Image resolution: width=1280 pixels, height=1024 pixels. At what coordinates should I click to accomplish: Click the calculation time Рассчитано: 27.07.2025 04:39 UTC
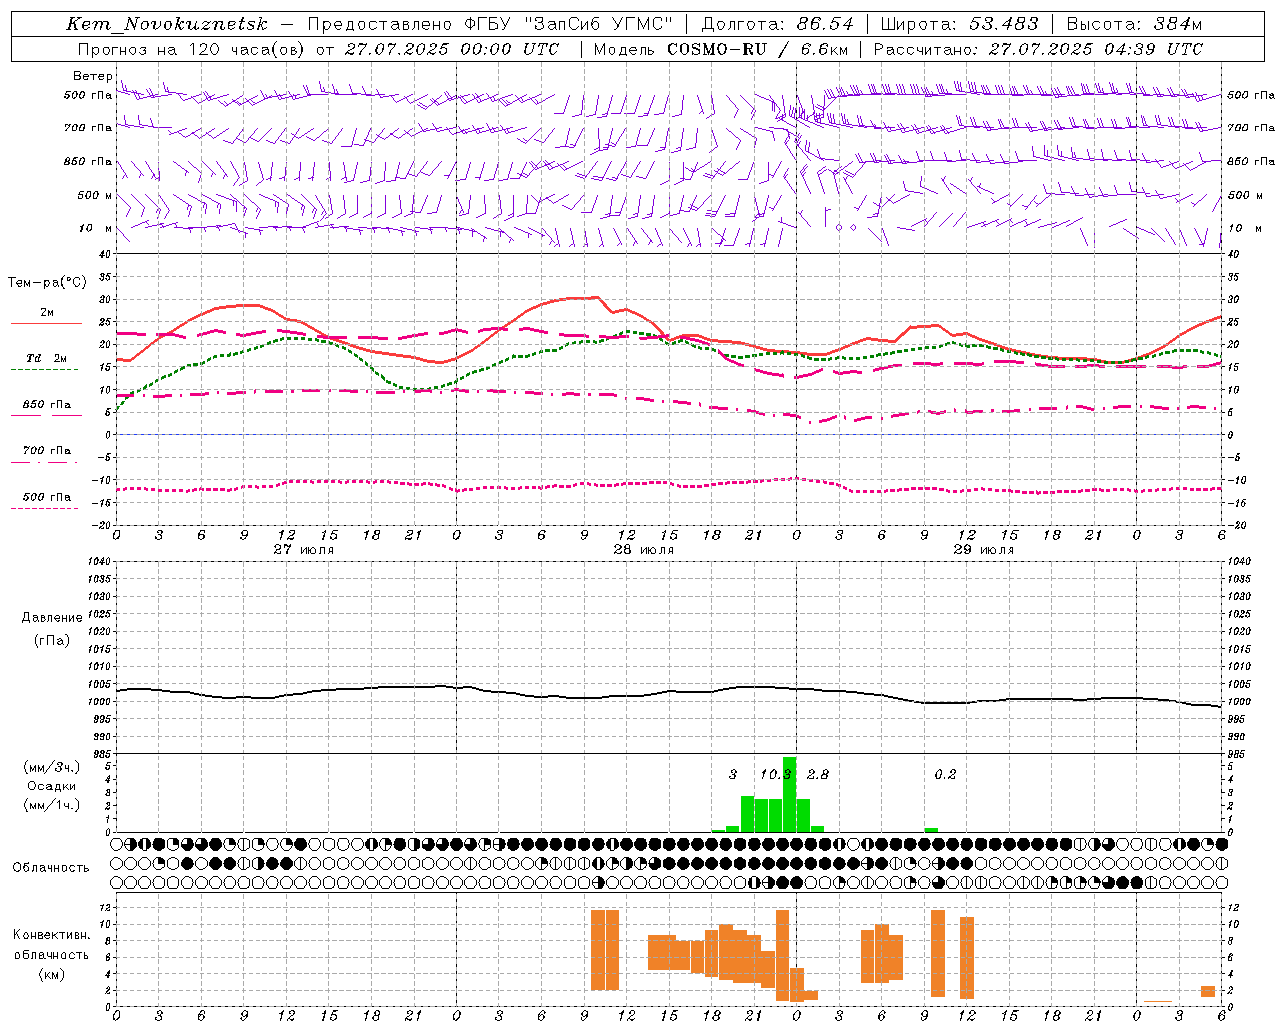pos(1038,49)
